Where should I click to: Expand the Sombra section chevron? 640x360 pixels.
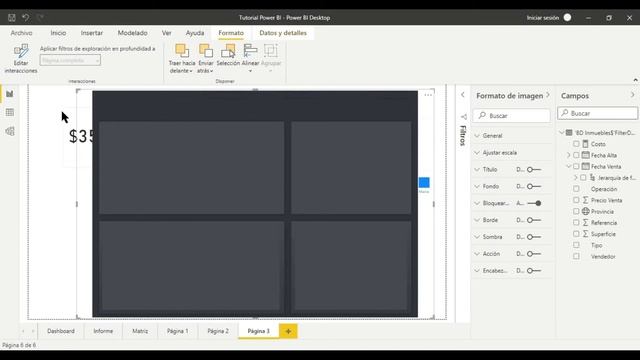[x=477, y=237]
